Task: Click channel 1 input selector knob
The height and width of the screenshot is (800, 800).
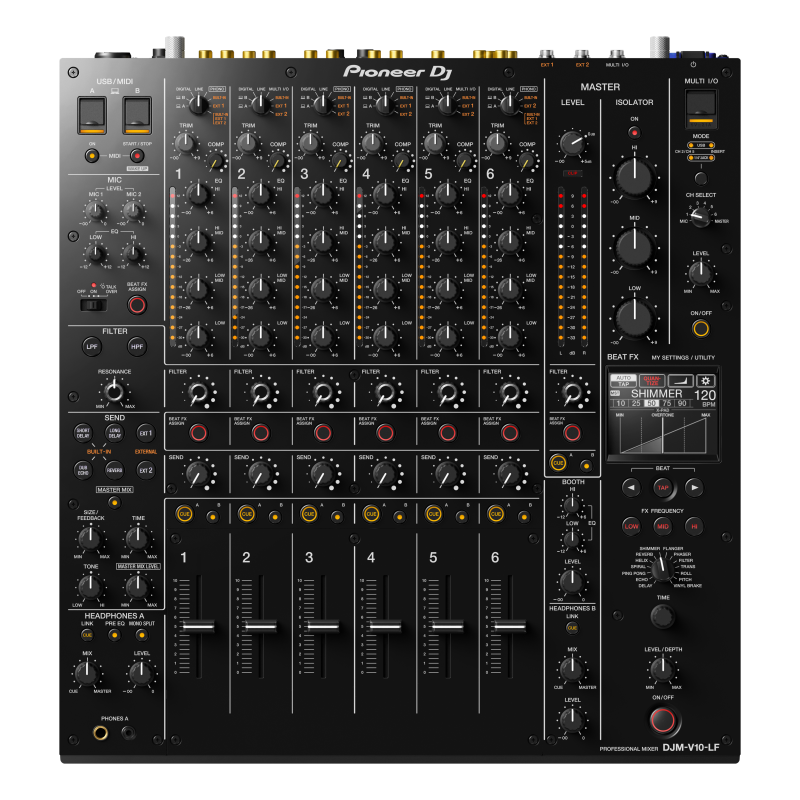Action: coord(198,104)
